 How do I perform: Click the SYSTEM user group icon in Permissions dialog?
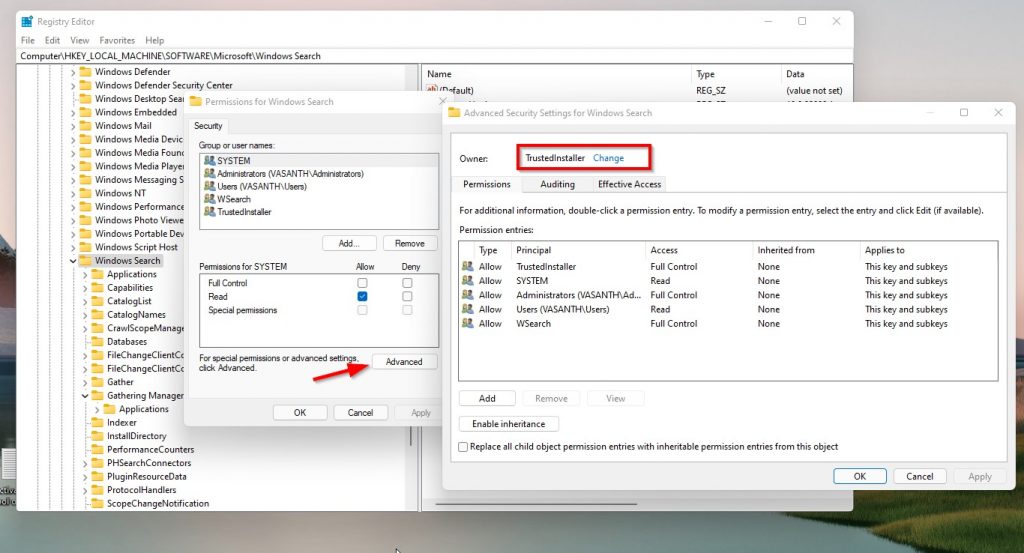[x=210, y=160]
